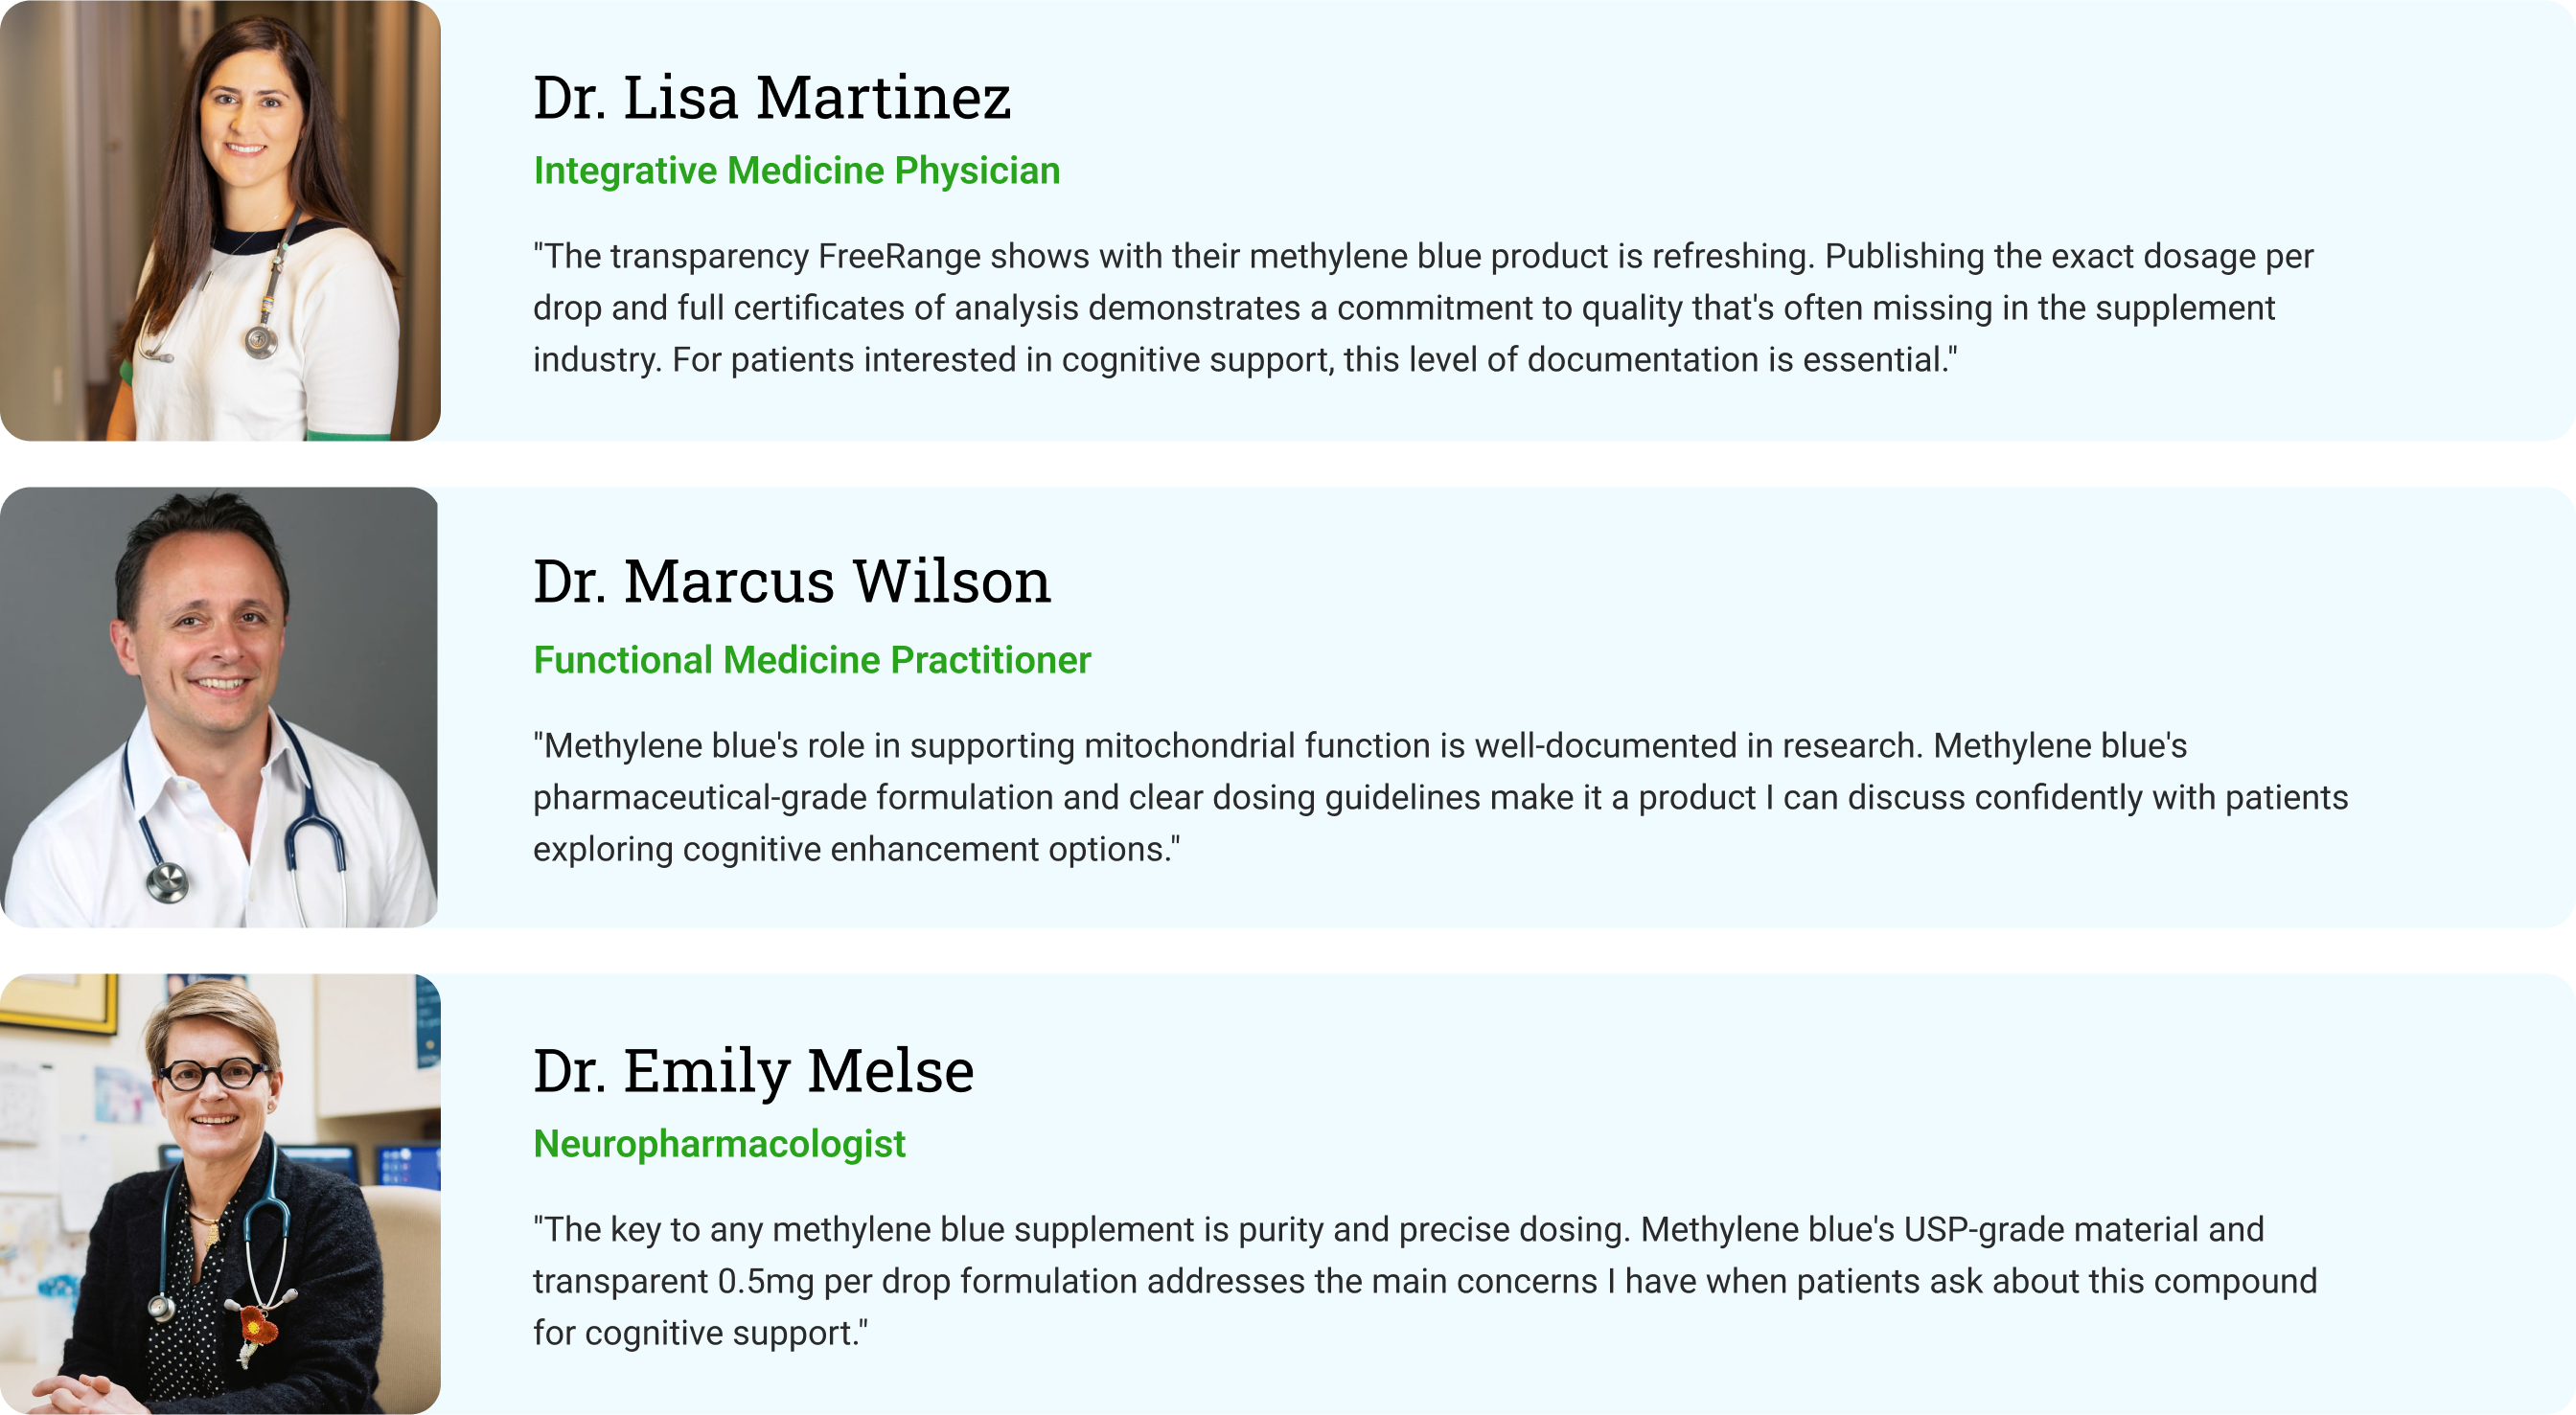
Task: Click the Integrative Medicine Physician title
Action: (x=796, y=171)
